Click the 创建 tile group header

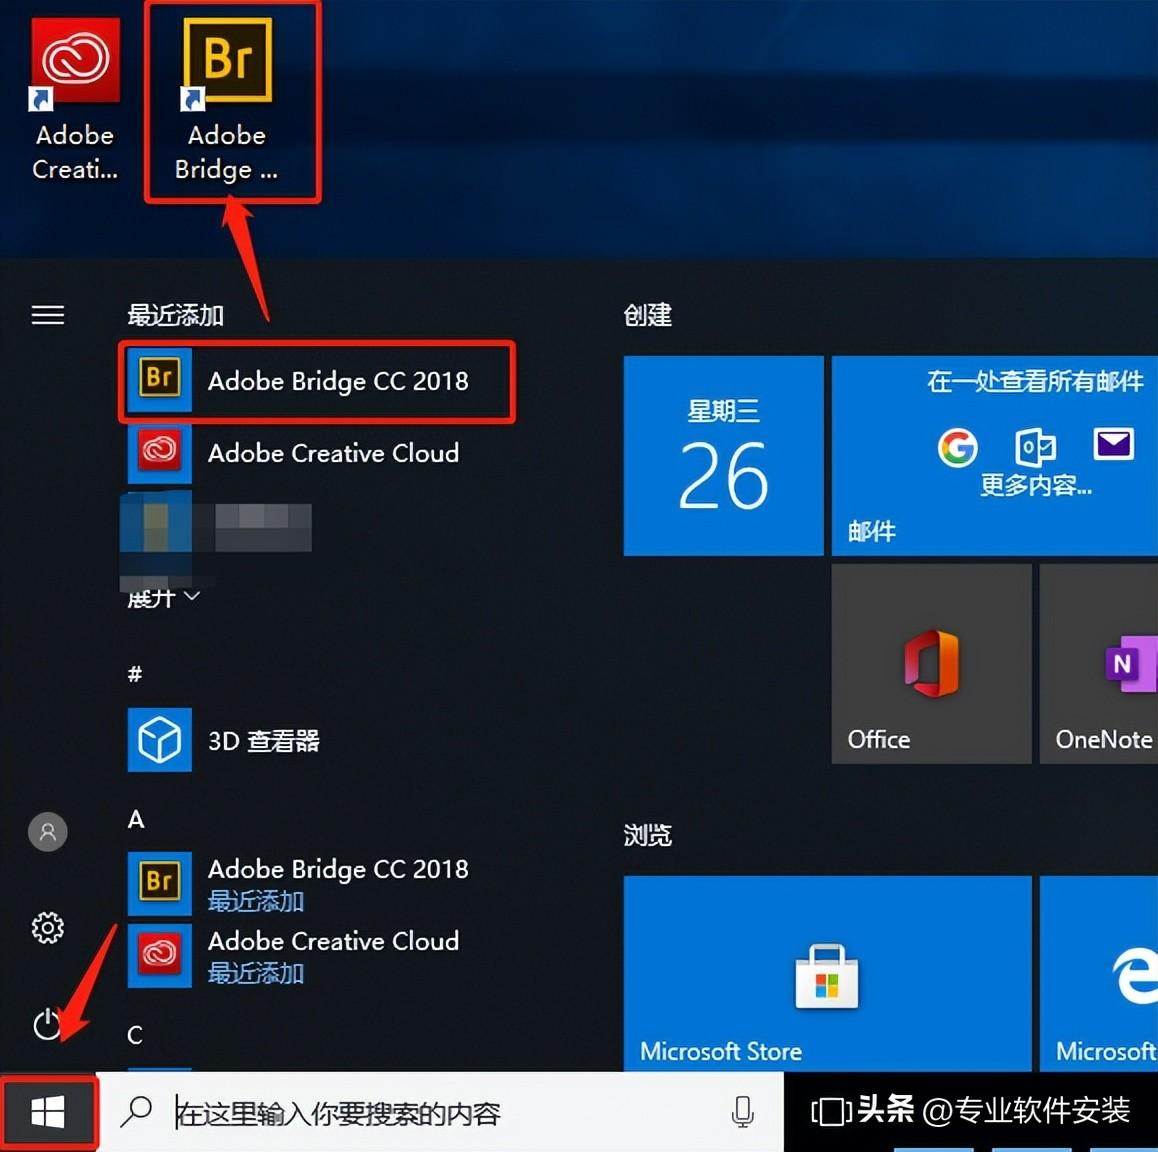coord(648,315)
